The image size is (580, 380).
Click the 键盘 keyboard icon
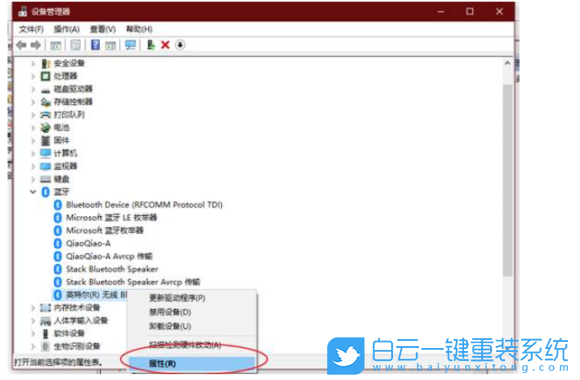[45, 179]
